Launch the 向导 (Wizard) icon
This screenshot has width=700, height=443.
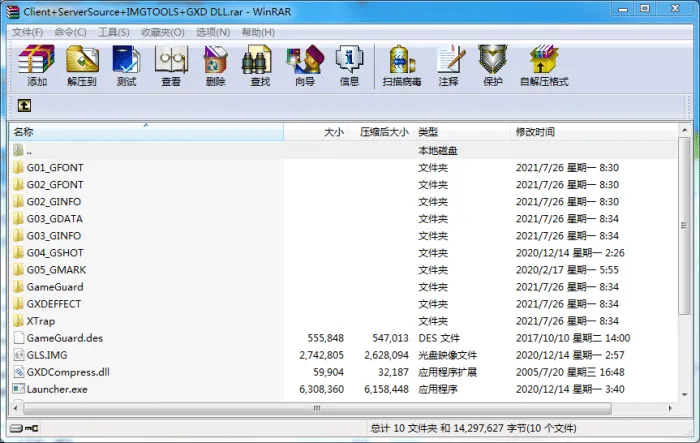coord(305,66)
